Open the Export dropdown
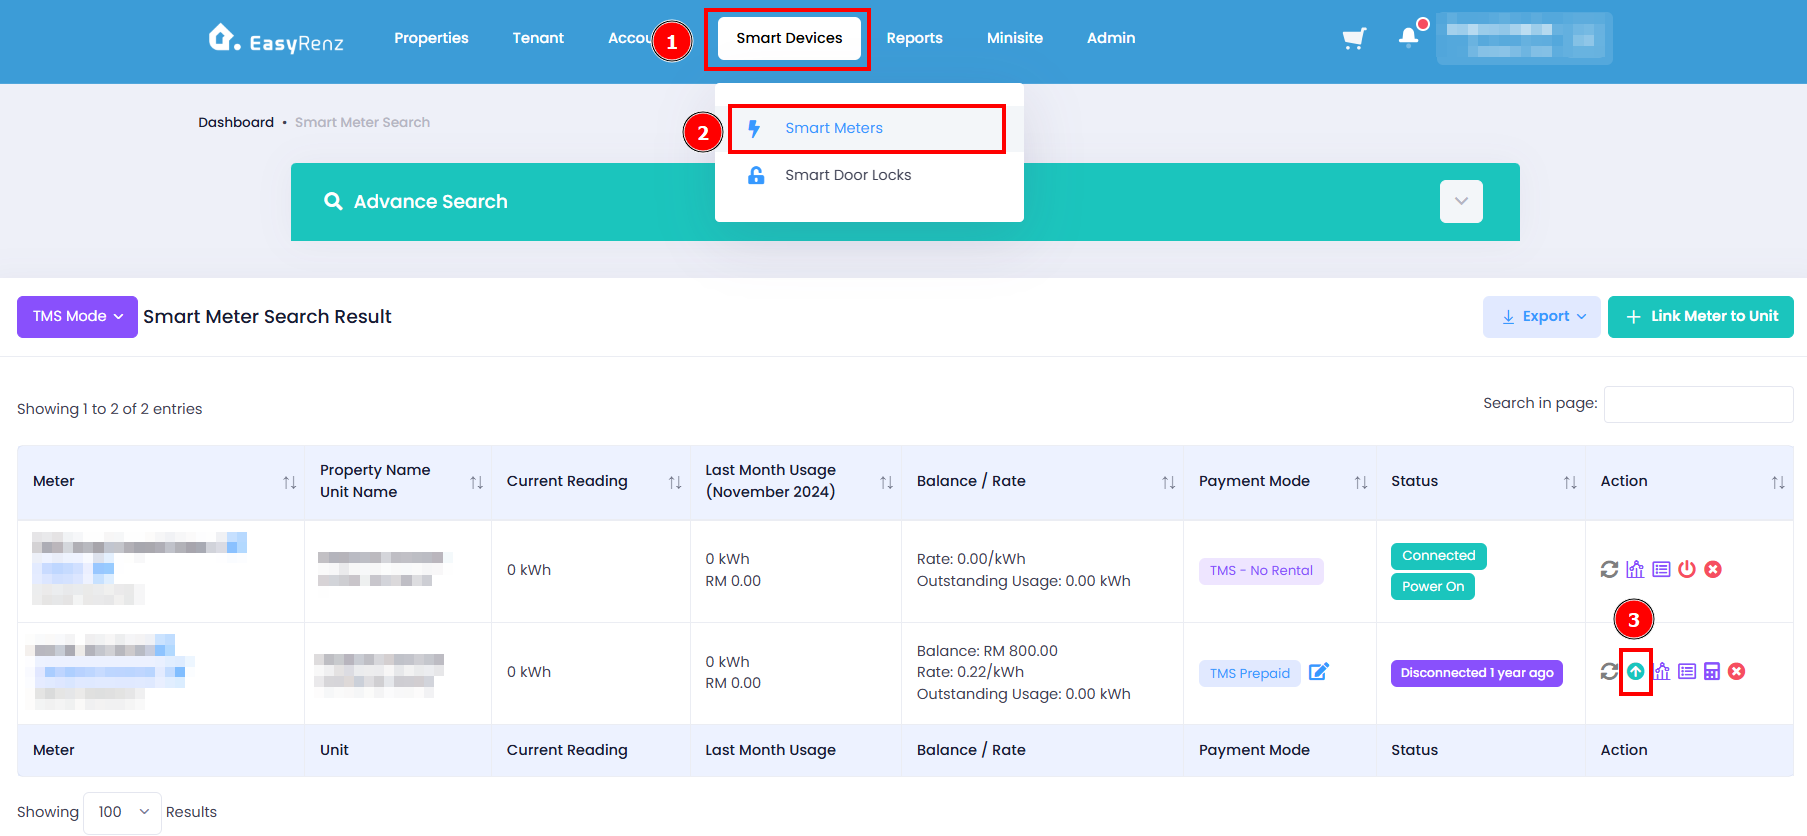 (1541, 316)
